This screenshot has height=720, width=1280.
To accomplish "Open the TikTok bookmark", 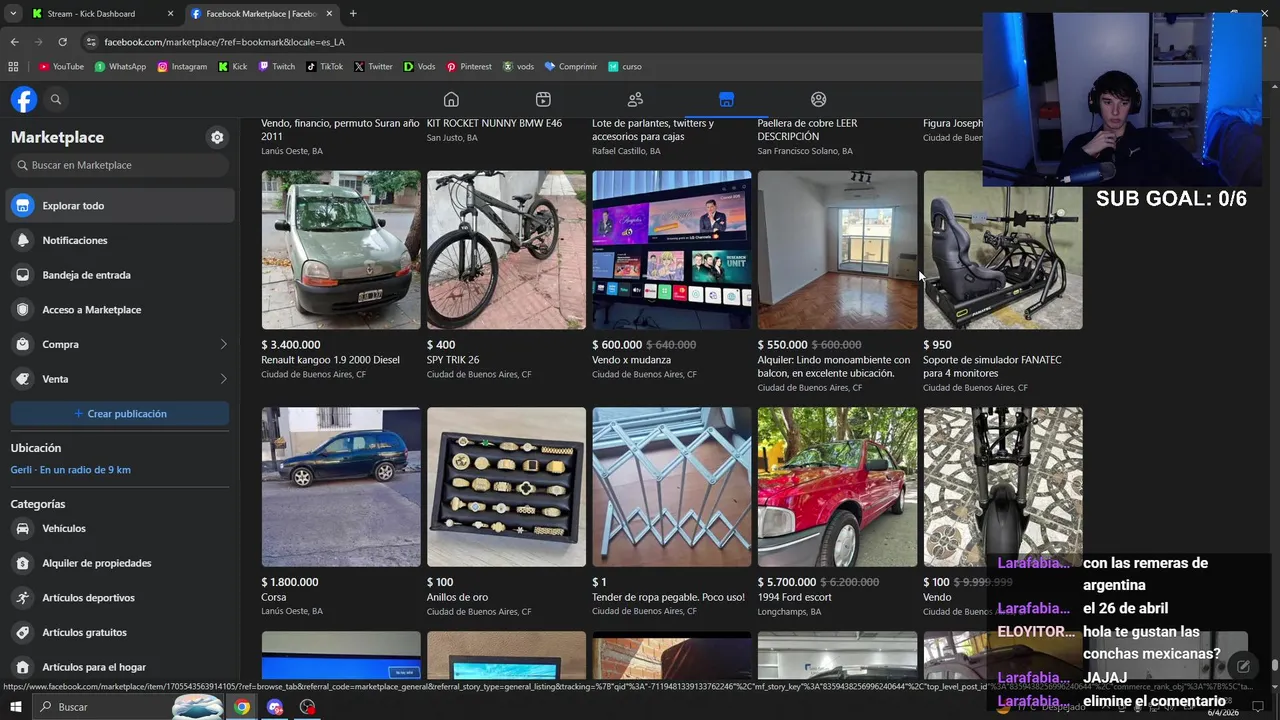I will point(324,67).
